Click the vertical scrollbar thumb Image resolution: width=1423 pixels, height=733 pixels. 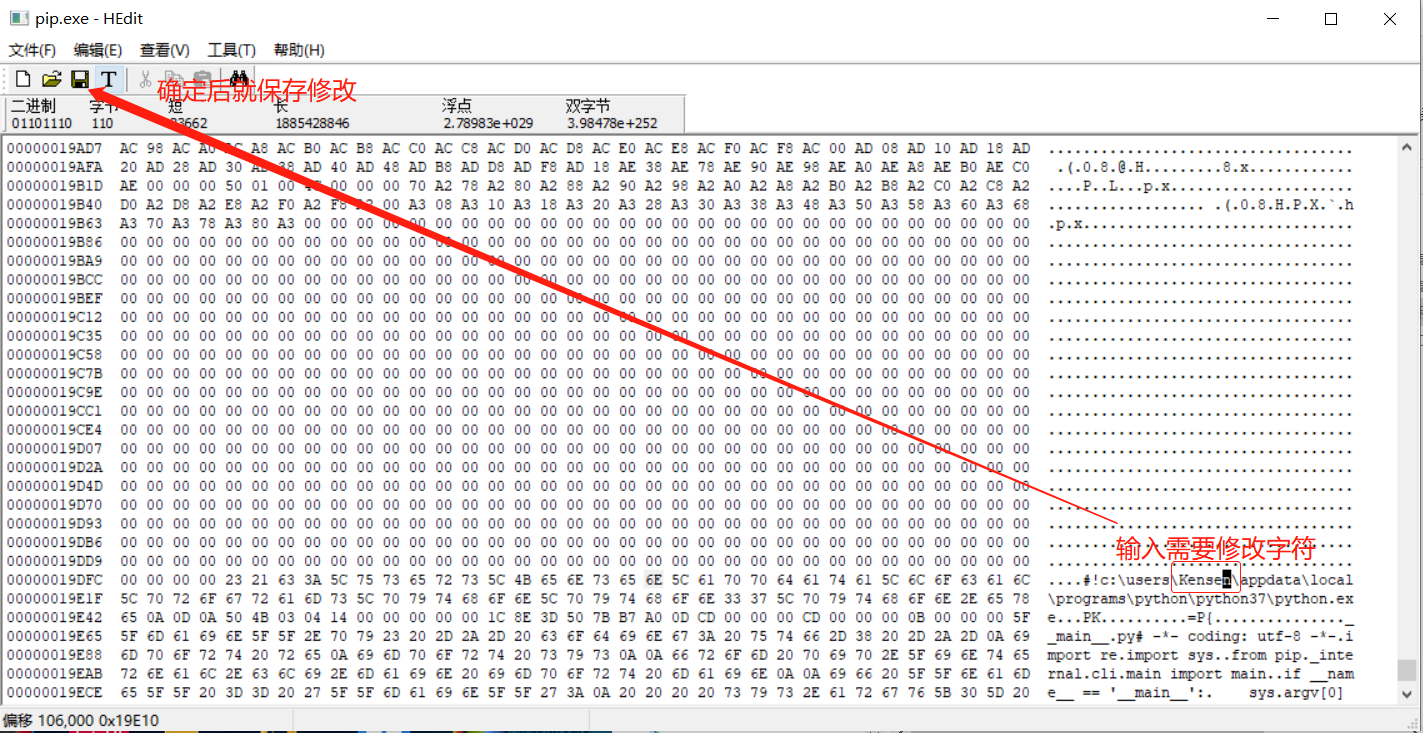coord(1407,669)
